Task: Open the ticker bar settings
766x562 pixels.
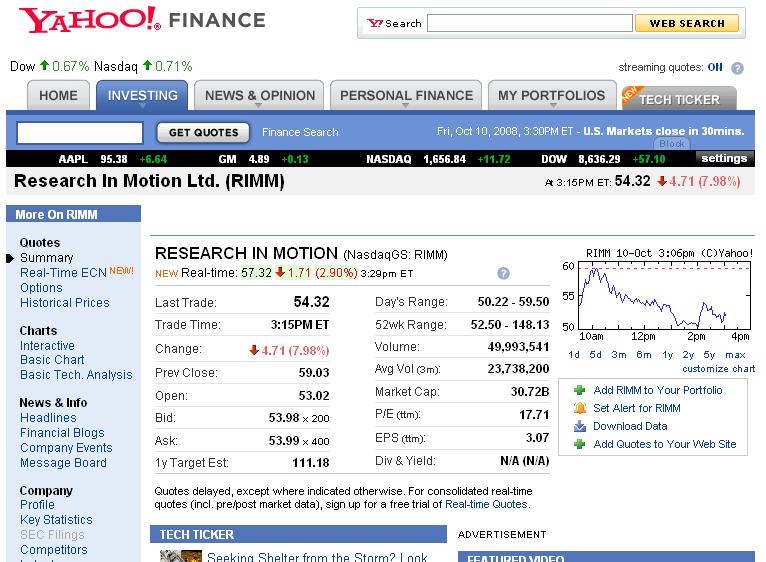Action: pyautogui.click(x=724, y=158)
